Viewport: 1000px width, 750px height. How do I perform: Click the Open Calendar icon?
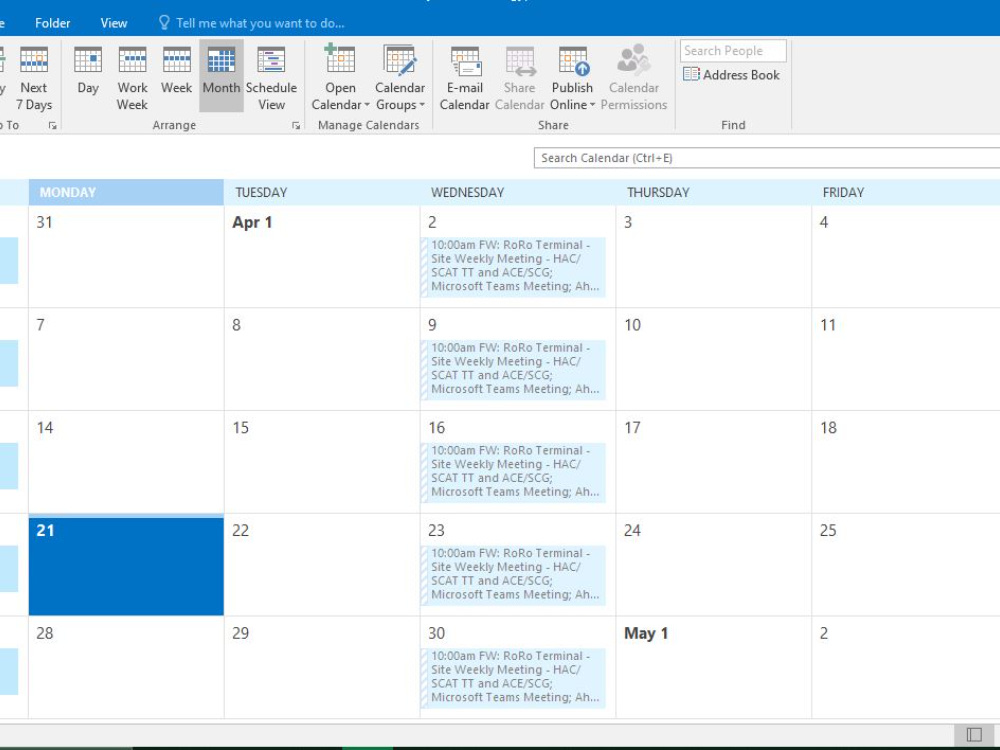tap(340, 59)
